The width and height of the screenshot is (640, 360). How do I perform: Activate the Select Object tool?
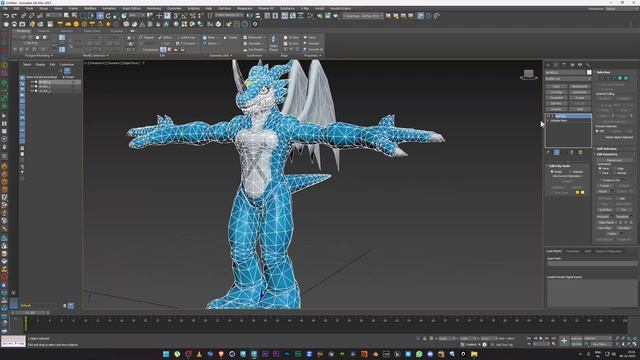[66, 16]
